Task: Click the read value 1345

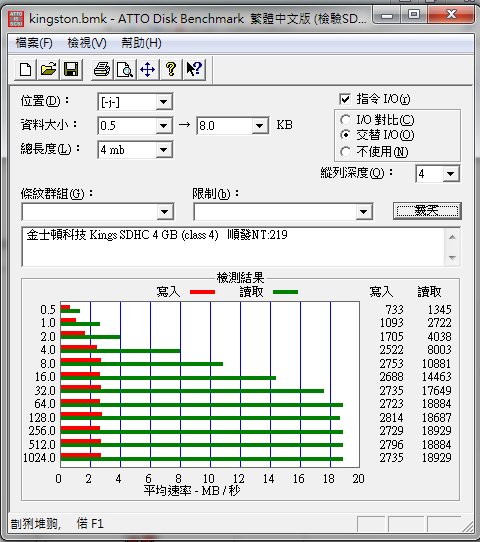Action: coord(440,309)
